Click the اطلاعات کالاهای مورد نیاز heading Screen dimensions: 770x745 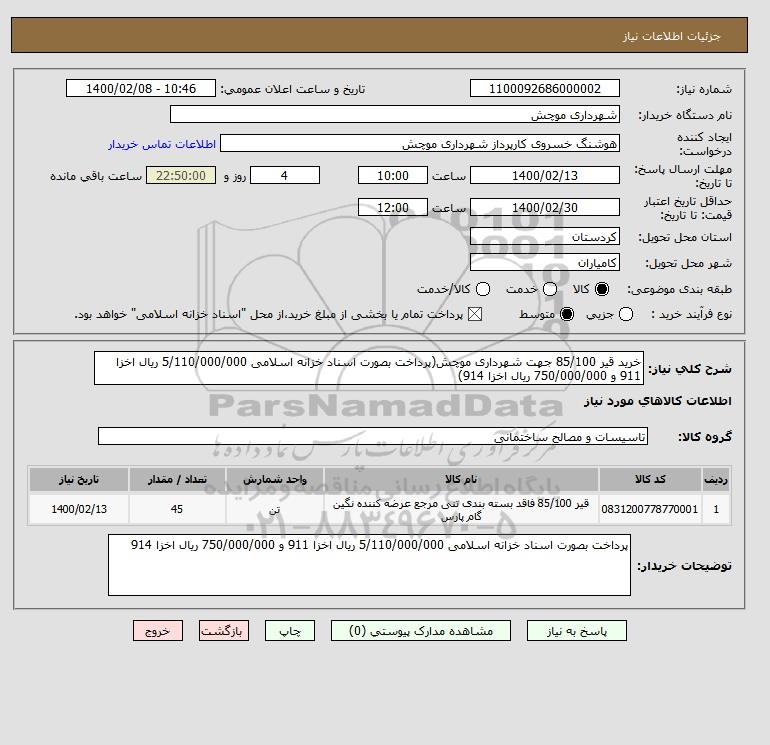click(658, 401)
